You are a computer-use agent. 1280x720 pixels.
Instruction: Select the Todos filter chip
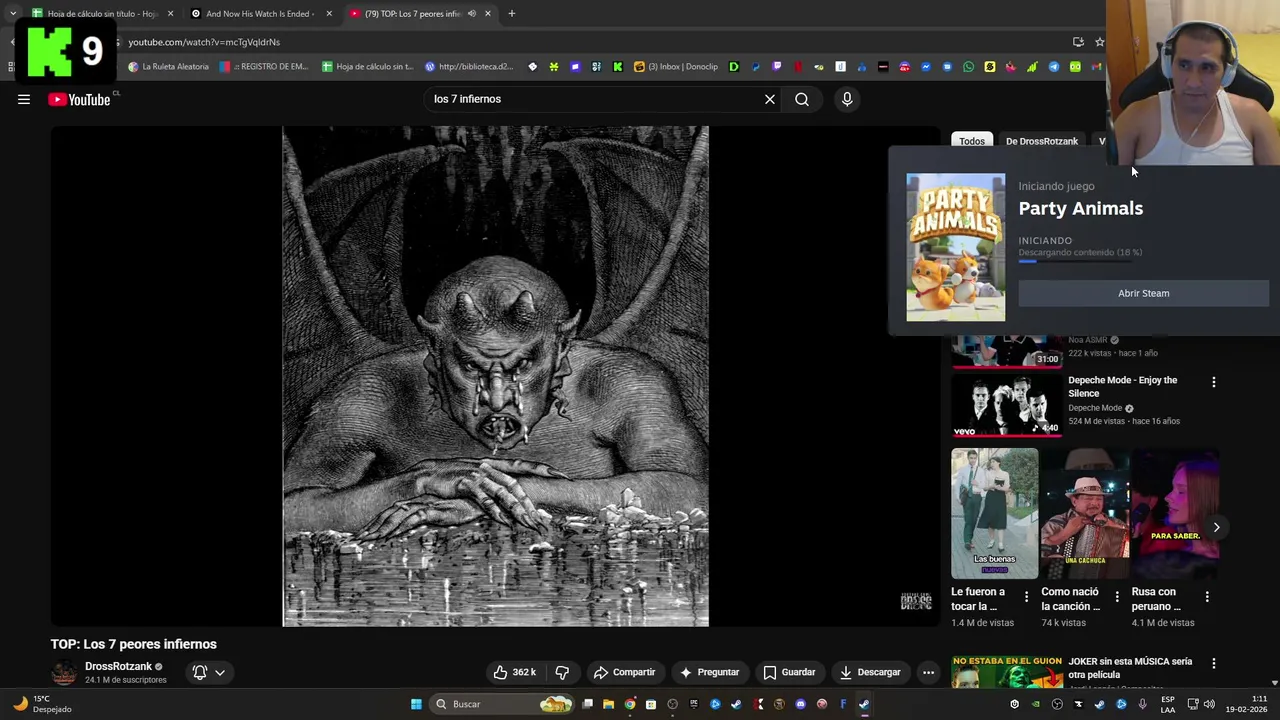pyautogui.click(x=972, y=141)
